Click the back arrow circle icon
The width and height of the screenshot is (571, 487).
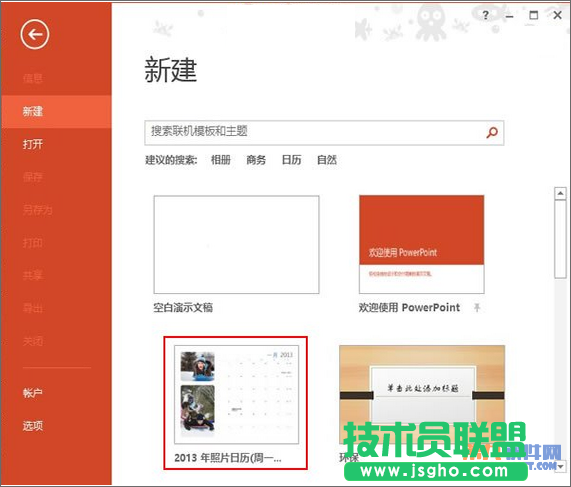coord(35,35)
